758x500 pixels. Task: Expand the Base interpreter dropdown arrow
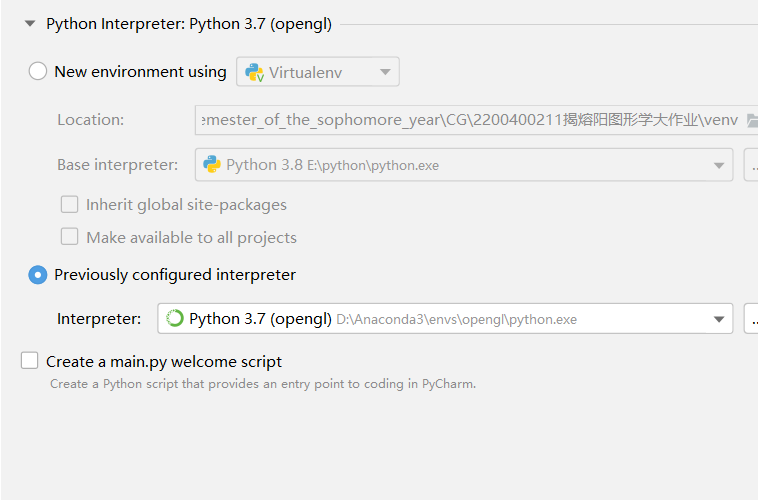point(718,165)
